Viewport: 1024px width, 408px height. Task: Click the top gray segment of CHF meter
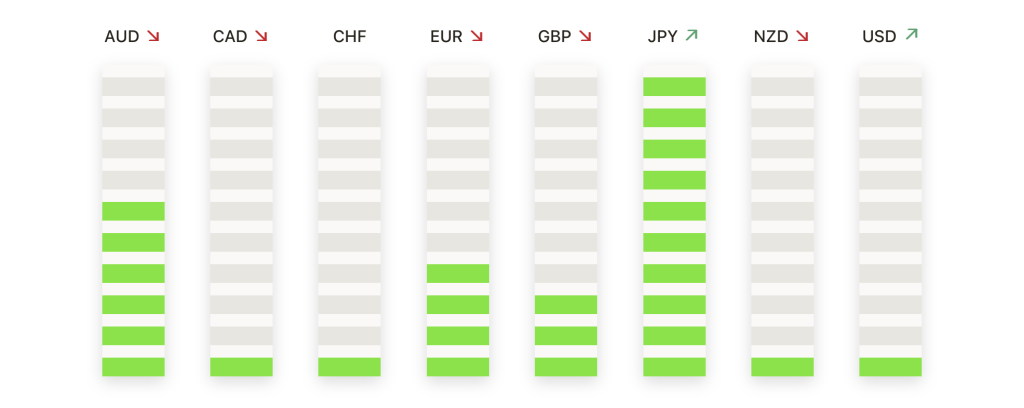point(349,87)
